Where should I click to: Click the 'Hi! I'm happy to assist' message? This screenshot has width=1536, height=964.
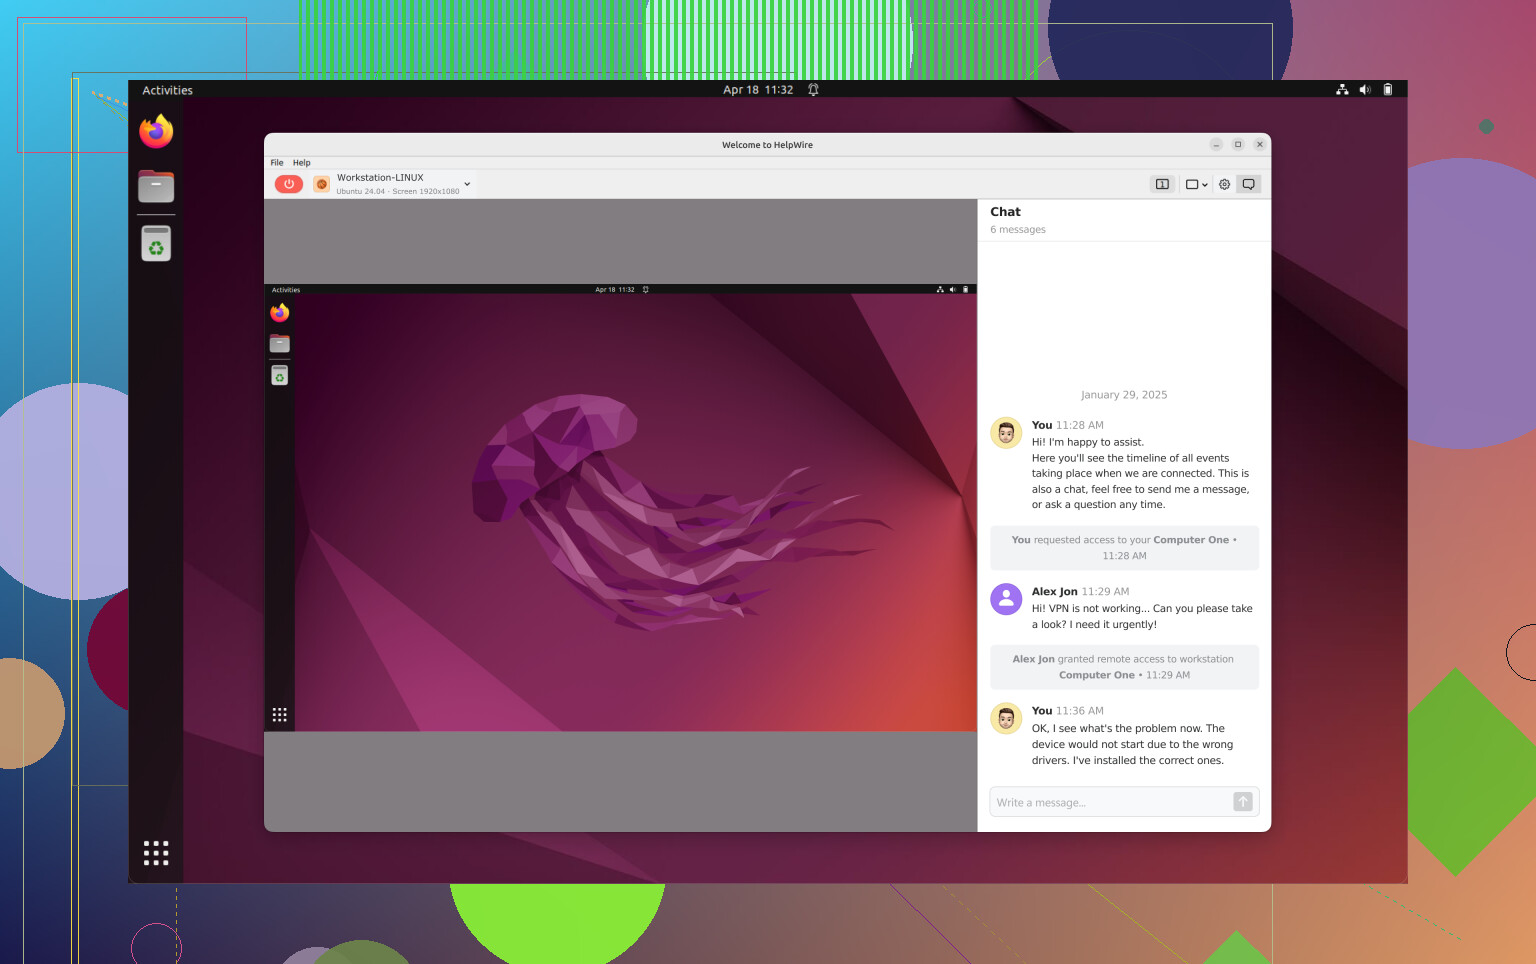click(1141, 473)
